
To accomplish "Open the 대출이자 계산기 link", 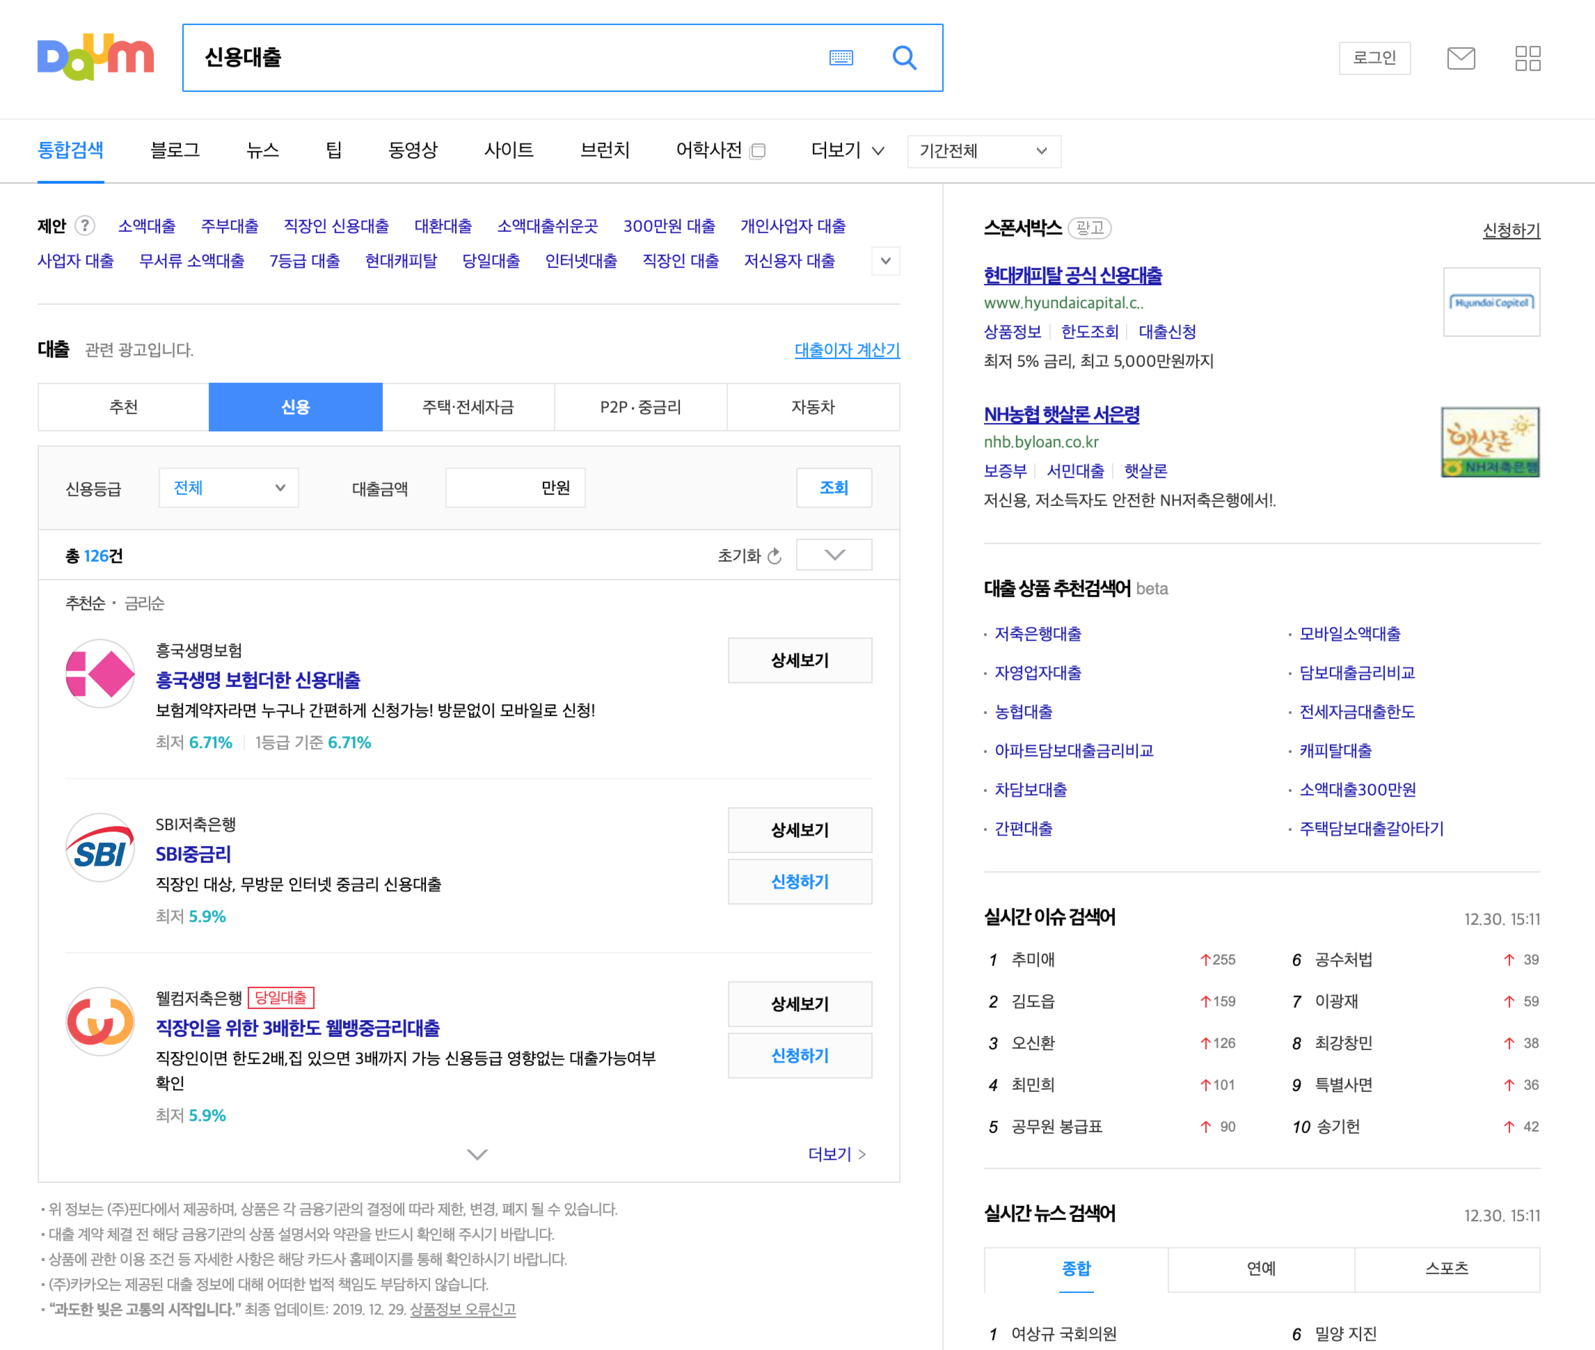I will point(847,350).
